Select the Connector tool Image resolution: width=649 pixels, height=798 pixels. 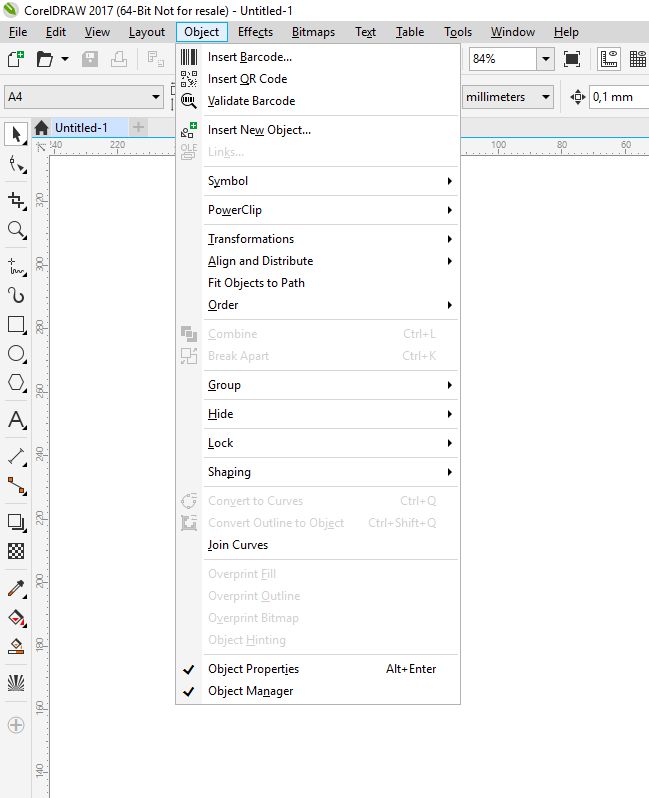coord(16,486)
